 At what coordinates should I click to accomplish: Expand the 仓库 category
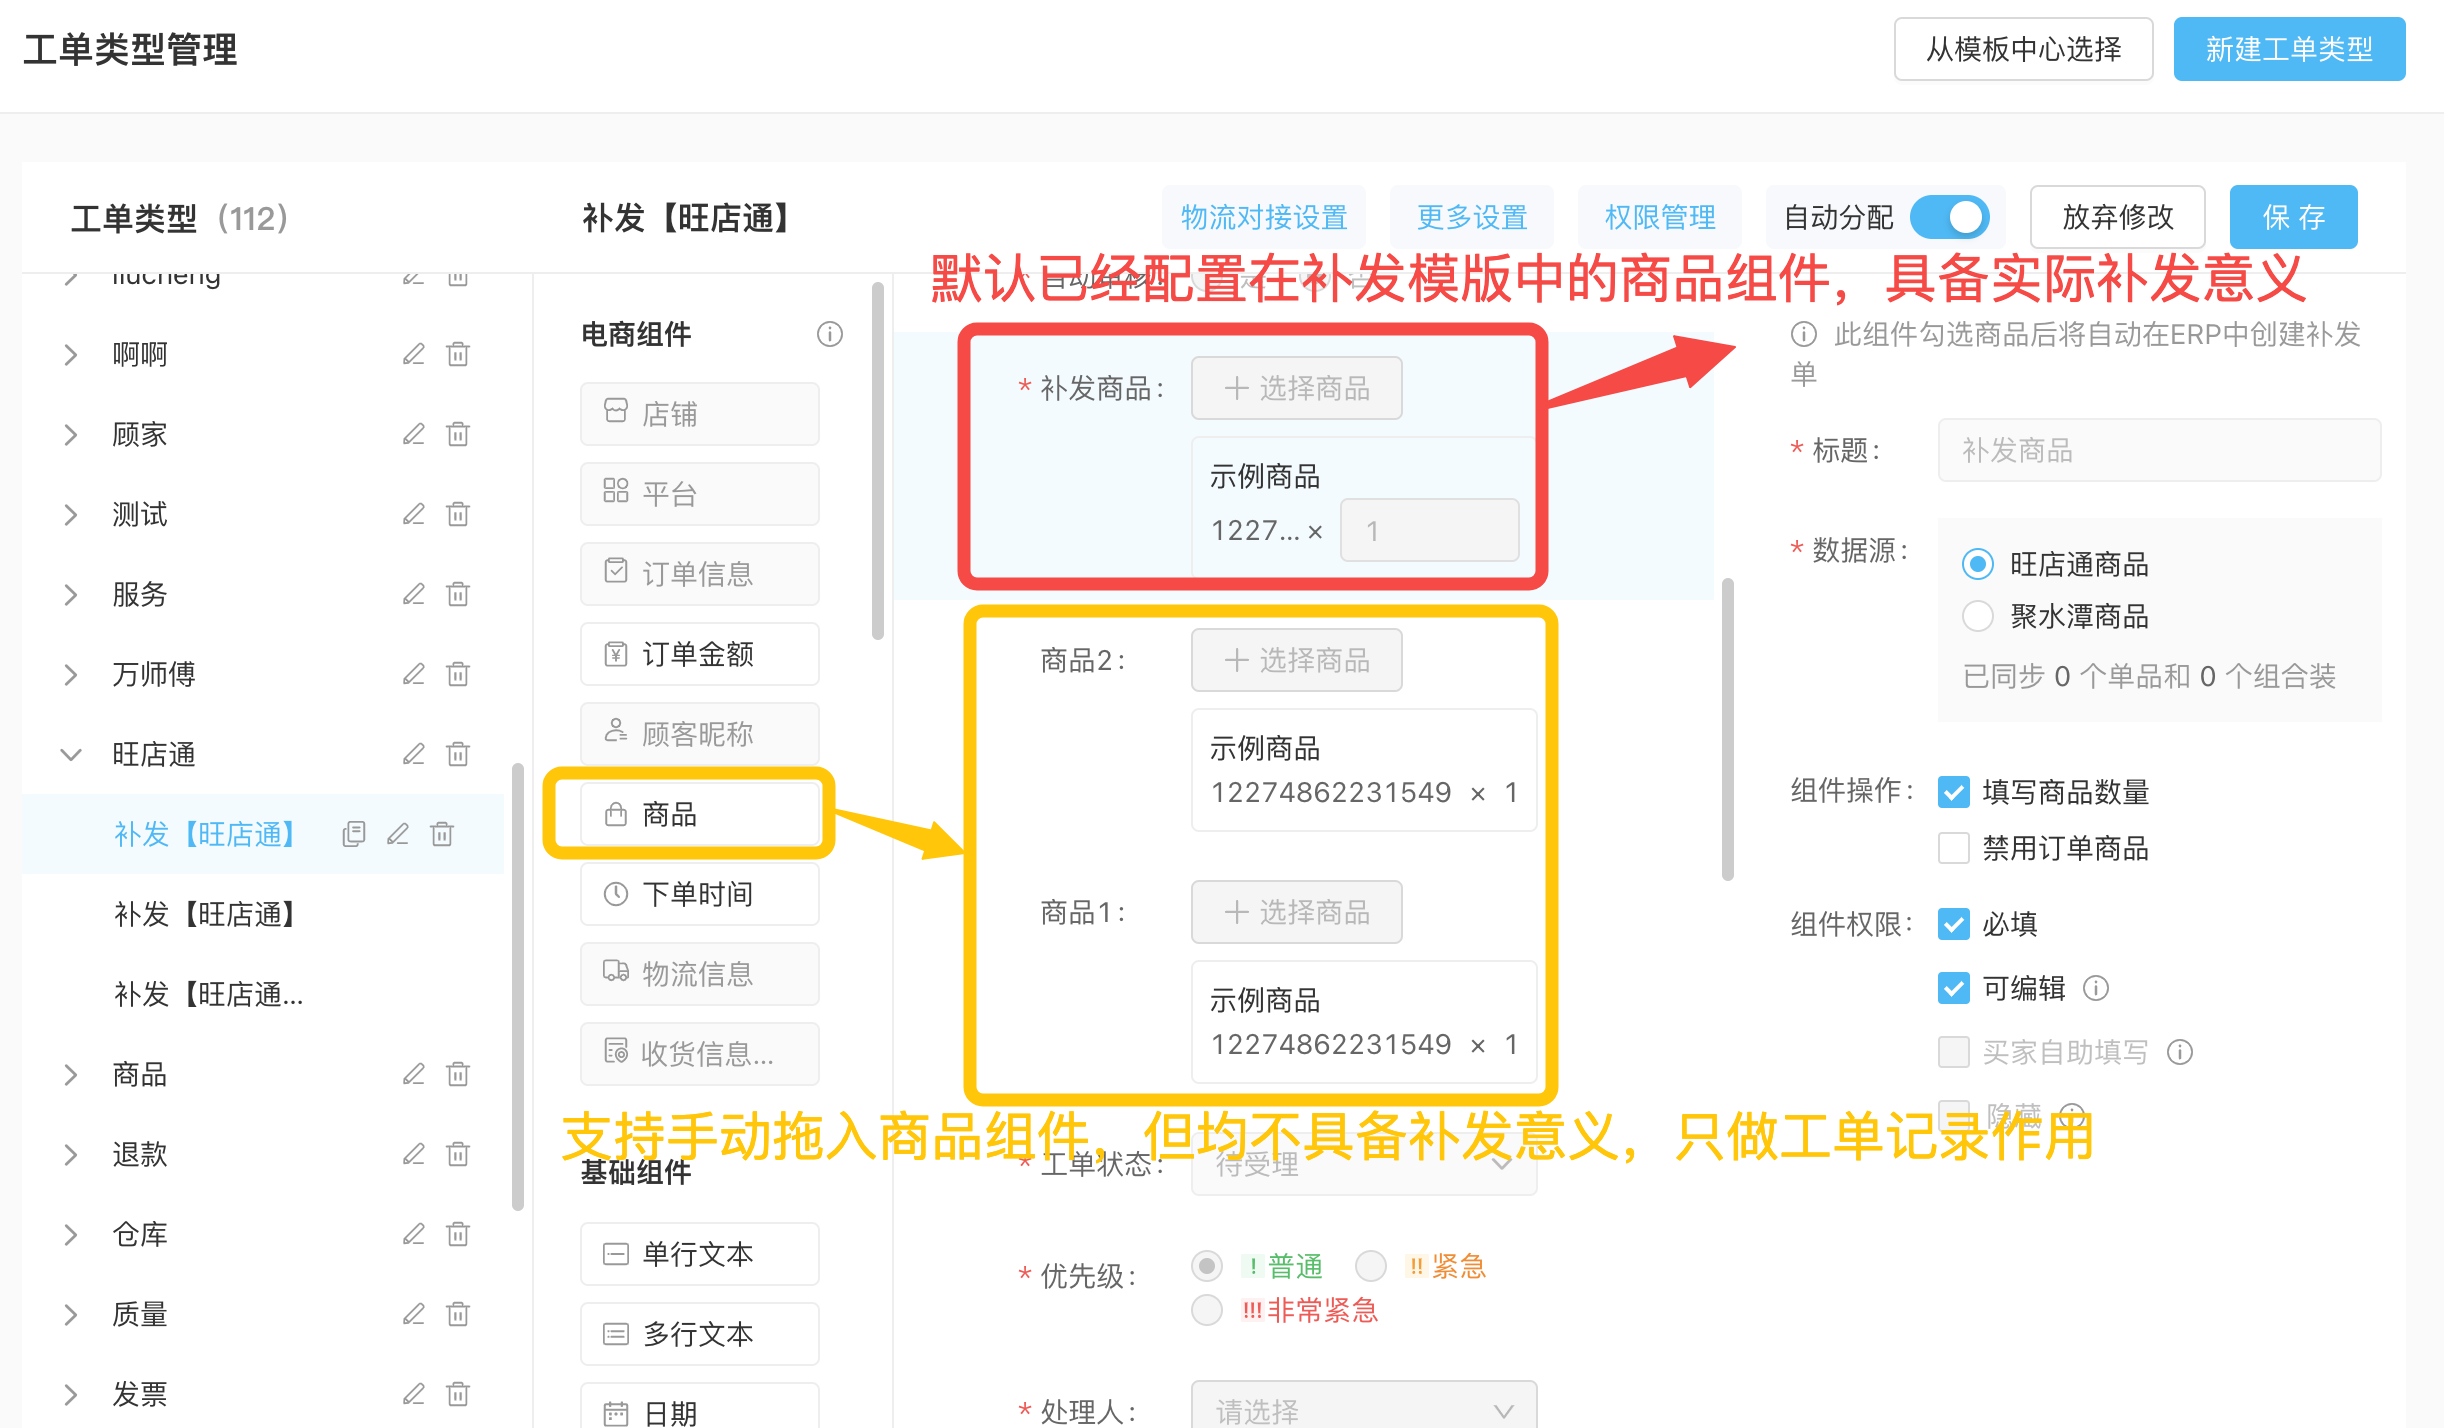pyautogui.click(x=70, y=1234)
